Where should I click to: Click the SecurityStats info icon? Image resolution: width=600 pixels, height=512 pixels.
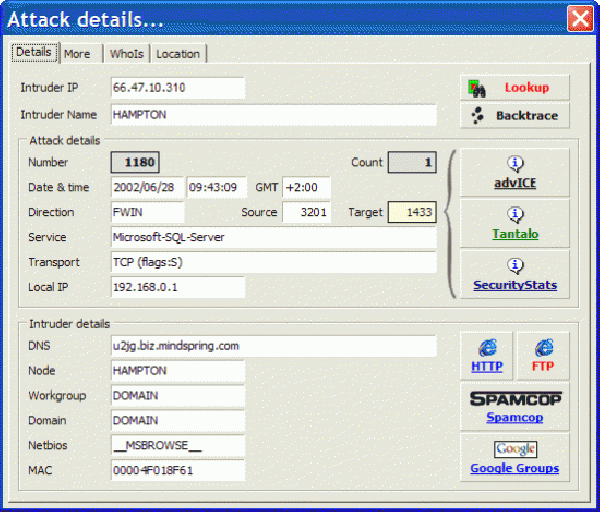pyautogui.click(x=515, y=265)
